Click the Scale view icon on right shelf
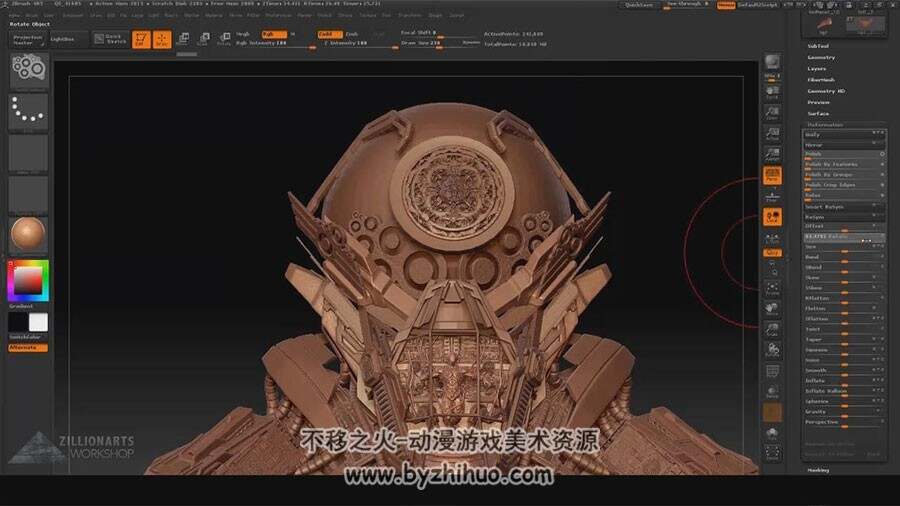Viewport: 900px width, 506px height. 772,329
